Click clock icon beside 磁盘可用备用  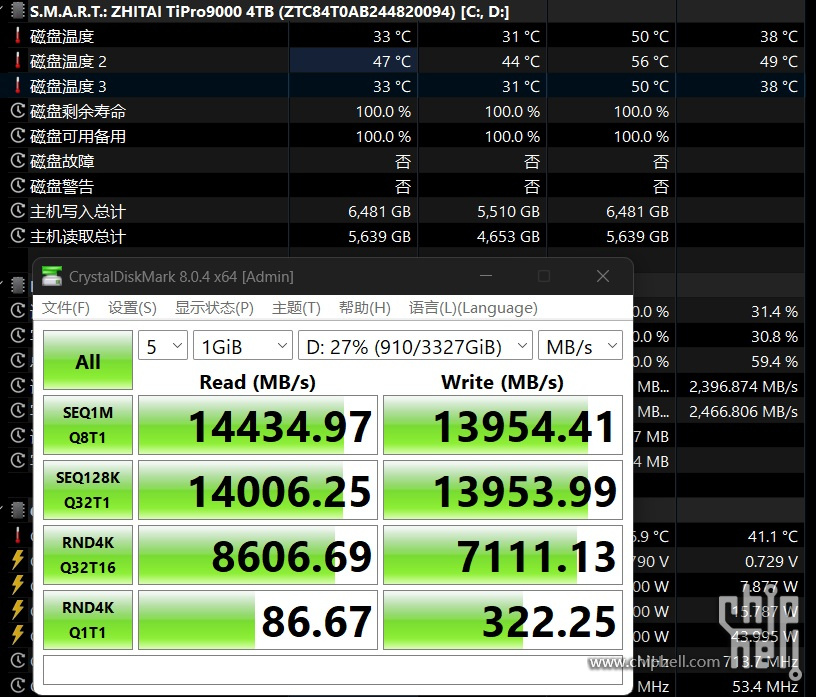(18, 136)
